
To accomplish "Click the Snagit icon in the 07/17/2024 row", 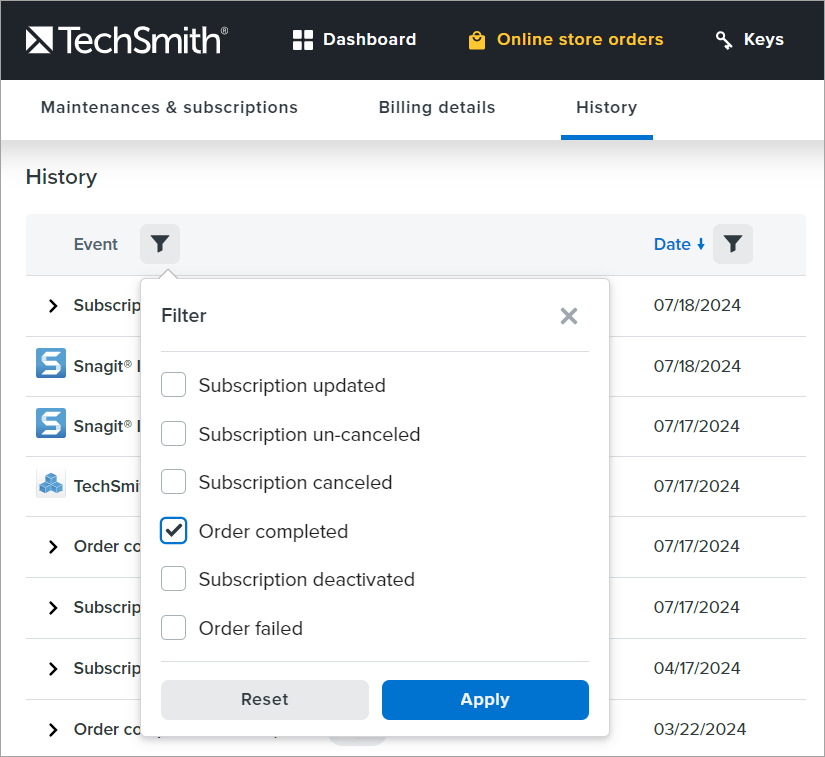I will tap(51, 425).
